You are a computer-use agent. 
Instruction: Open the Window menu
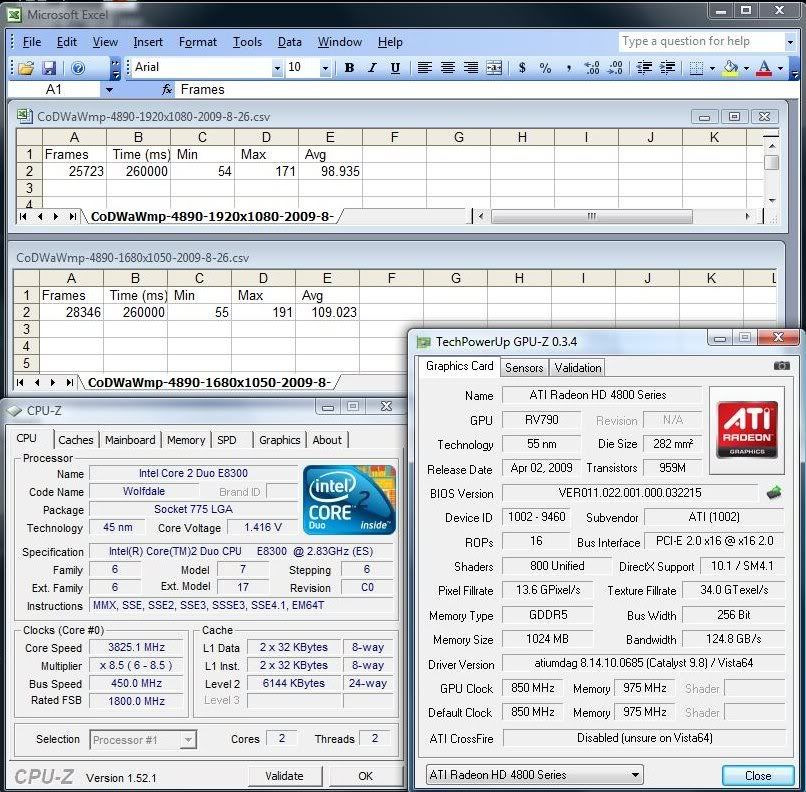[340, 42]
